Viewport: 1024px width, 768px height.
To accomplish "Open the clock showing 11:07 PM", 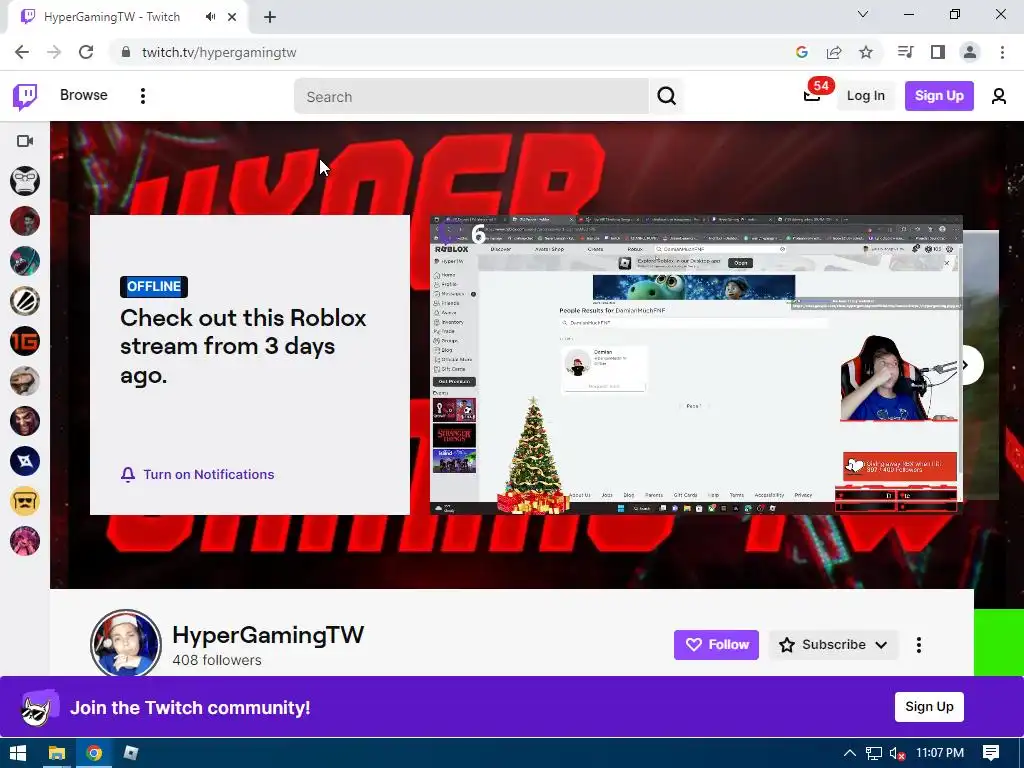I will [940, 753].
